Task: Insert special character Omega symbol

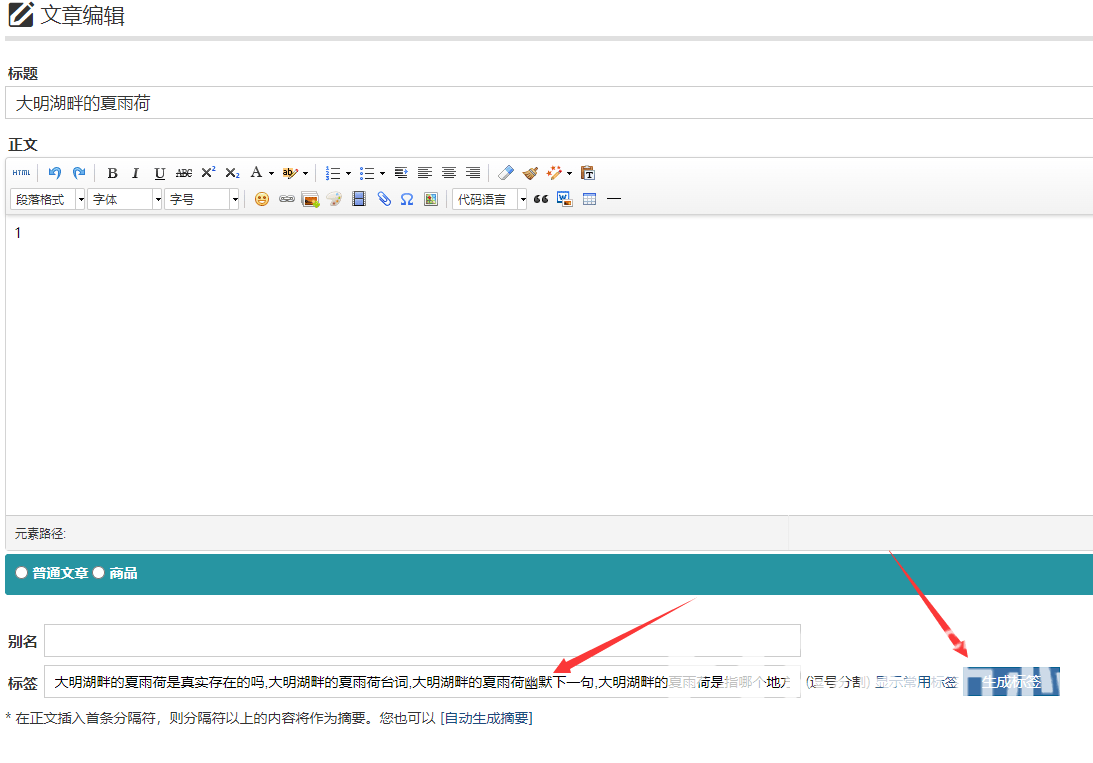Action: pyautogui.click(x=407, y=199)
